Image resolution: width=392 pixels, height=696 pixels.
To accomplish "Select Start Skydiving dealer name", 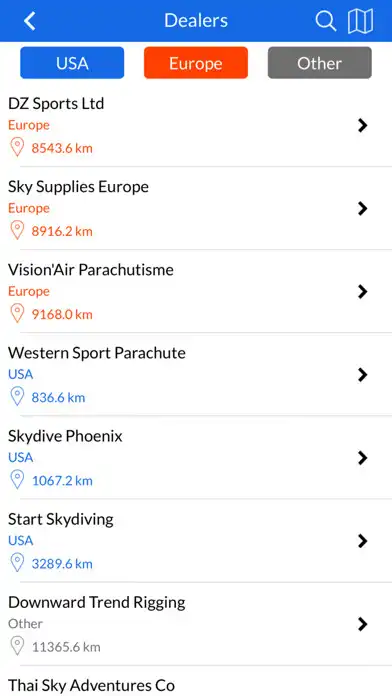I will coord(61,519).
